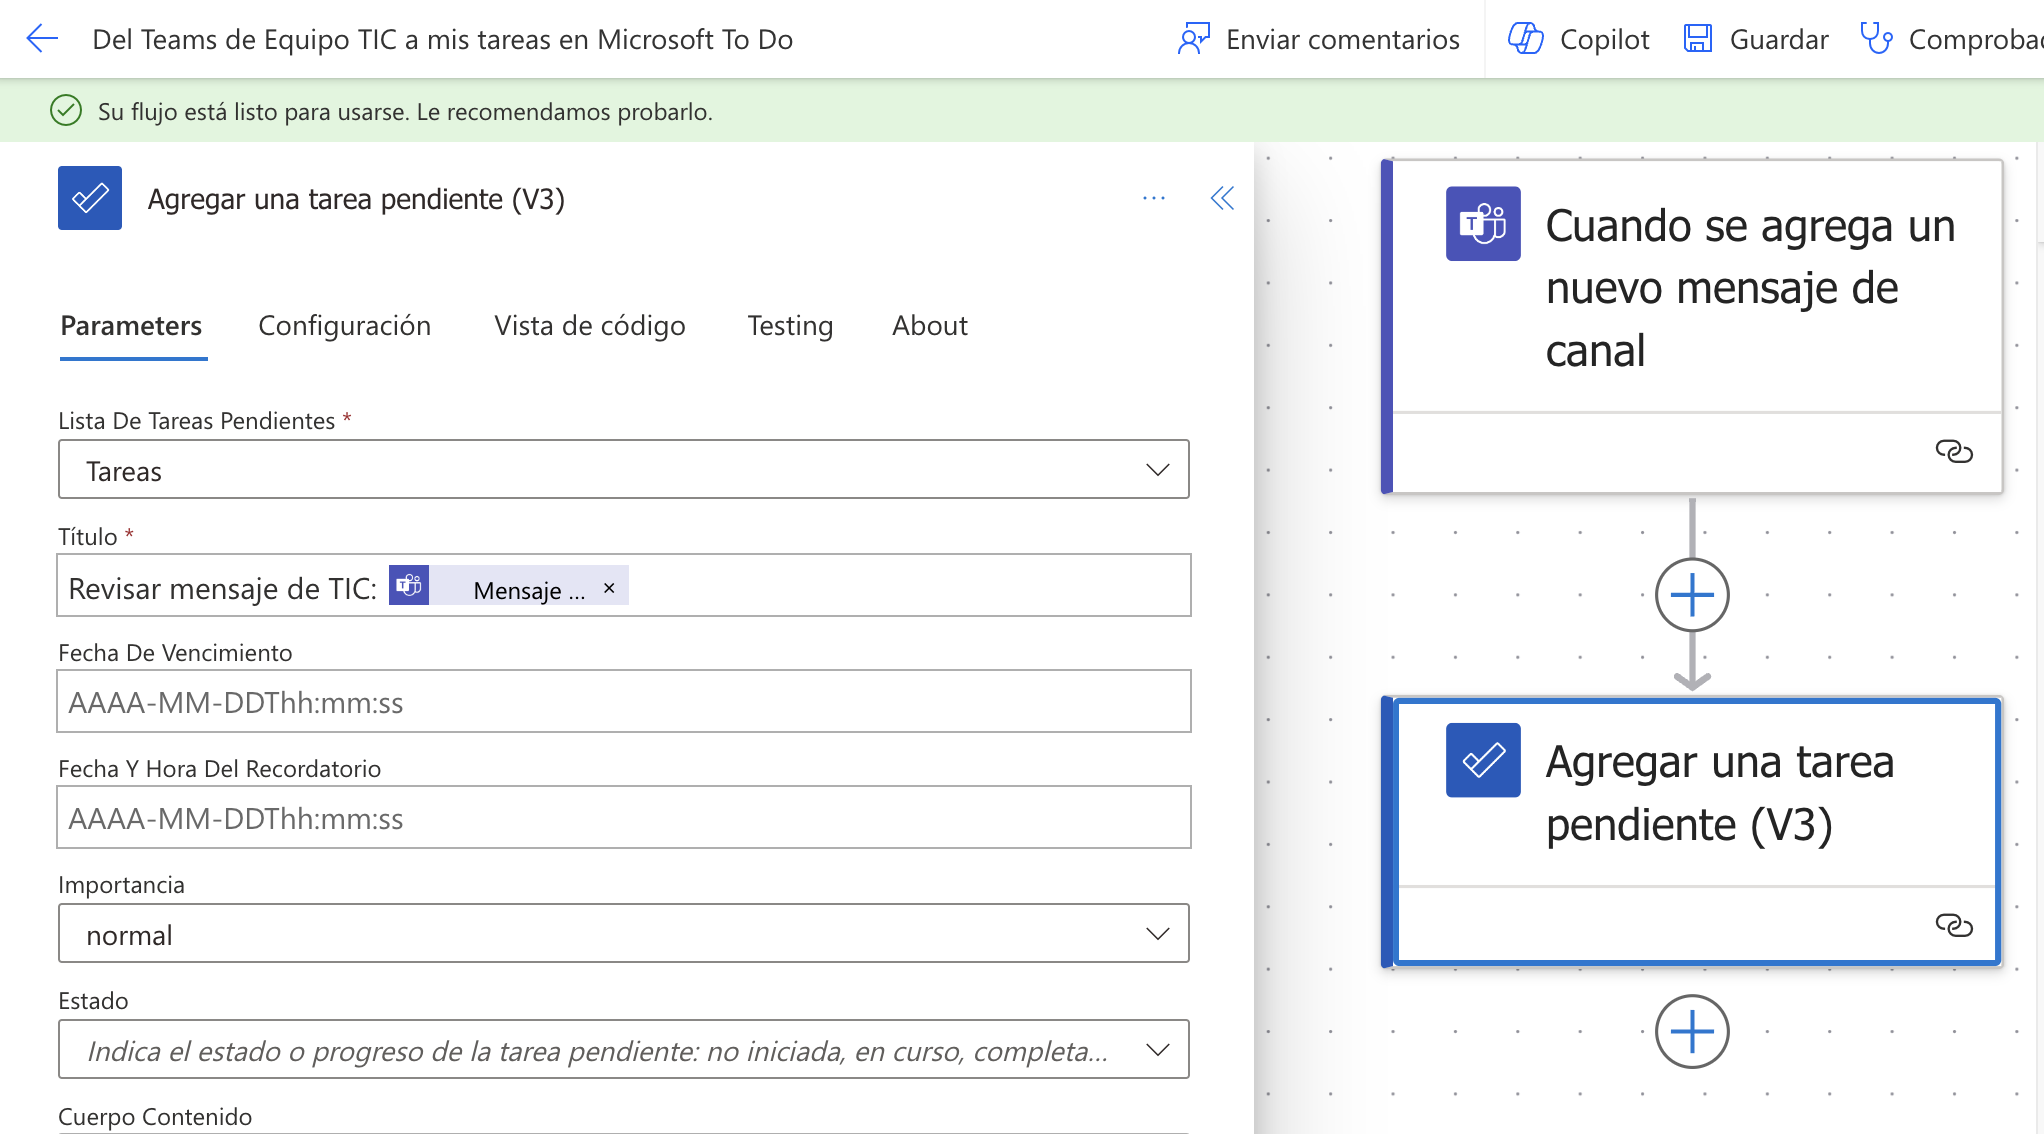The width and height of the screenshot is (2044, 1134).
Task: Click the connection link icon on trigger card
Action: tap(1954, 452)
